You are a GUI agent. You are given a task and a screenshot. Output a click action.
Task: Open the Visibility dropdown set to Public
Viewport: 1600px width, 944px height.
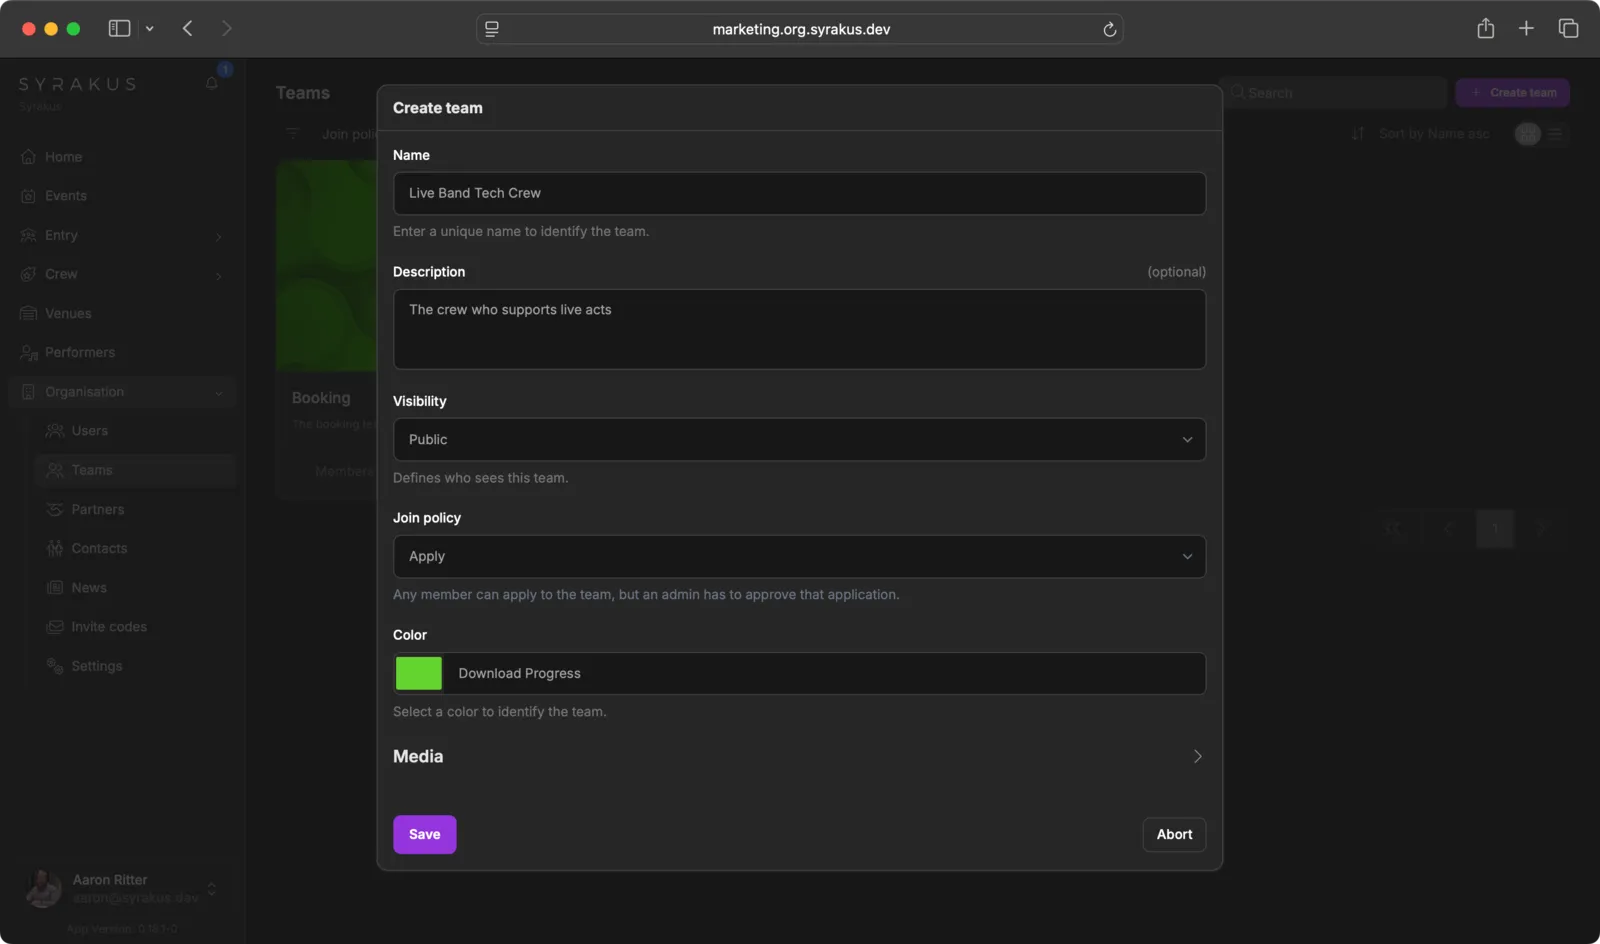[799, 439]
